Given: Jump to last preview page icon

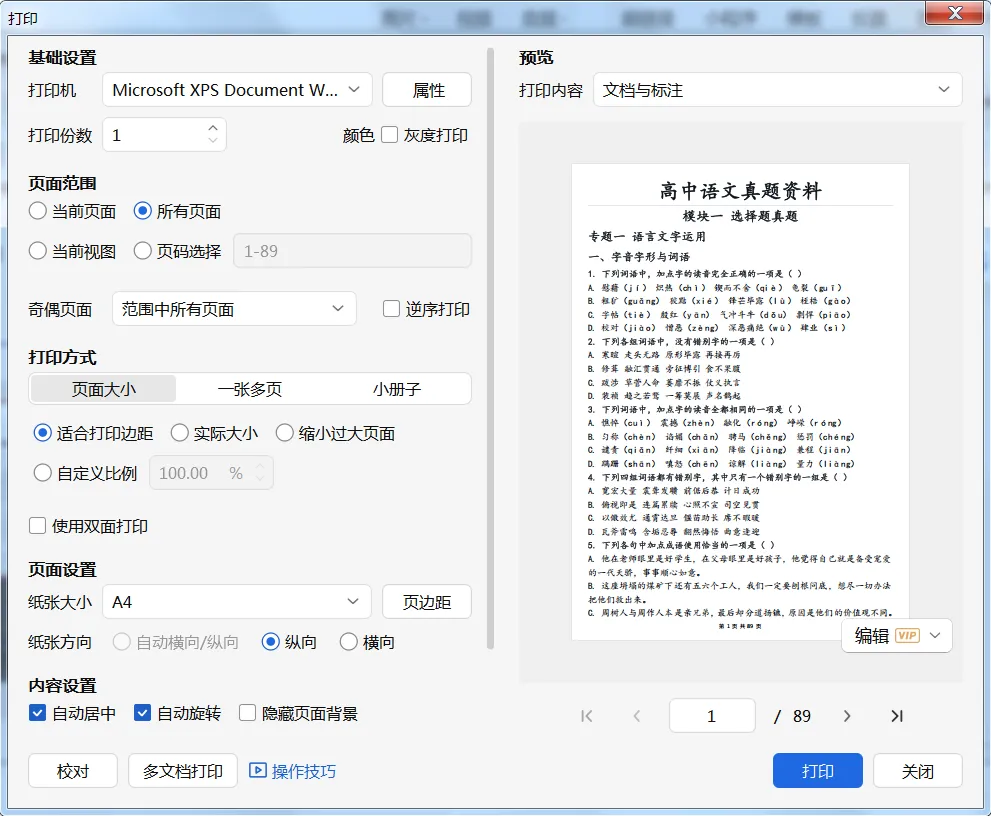Looking at the screenshot, I should [x=897, y=716].
